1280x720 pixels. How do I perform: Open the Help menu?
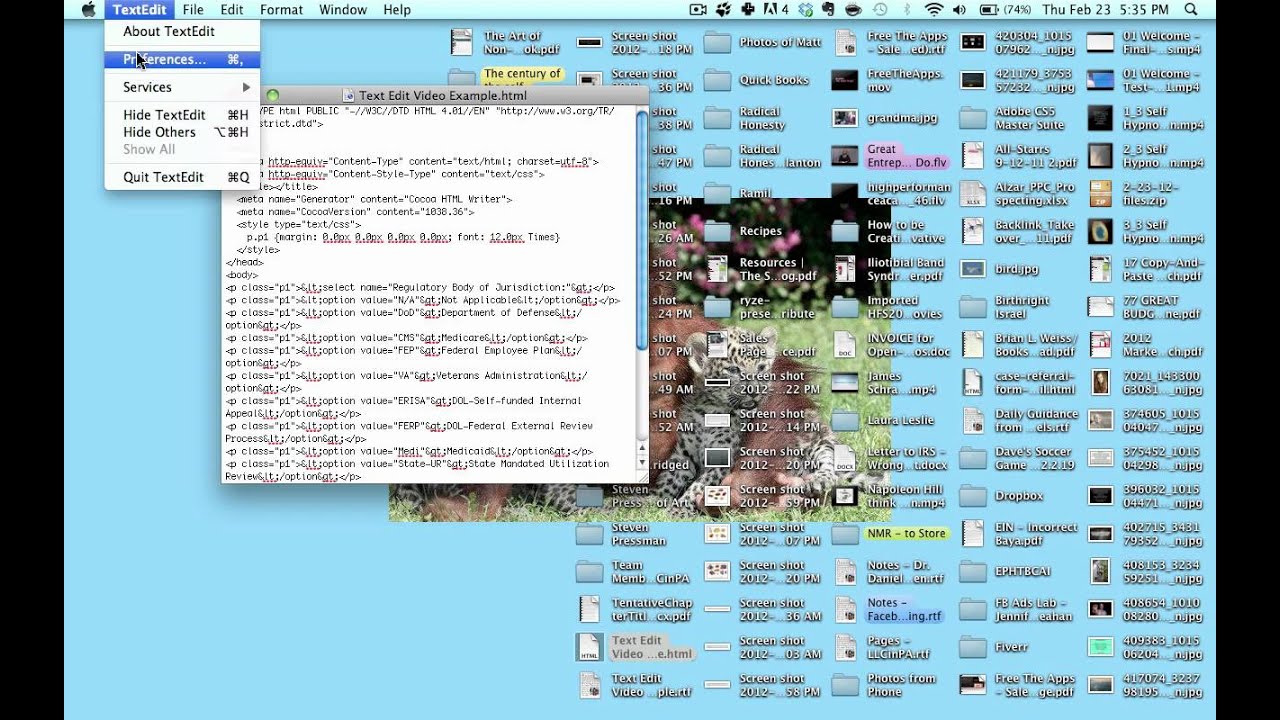pyautogui.click(x=397, y=10)
